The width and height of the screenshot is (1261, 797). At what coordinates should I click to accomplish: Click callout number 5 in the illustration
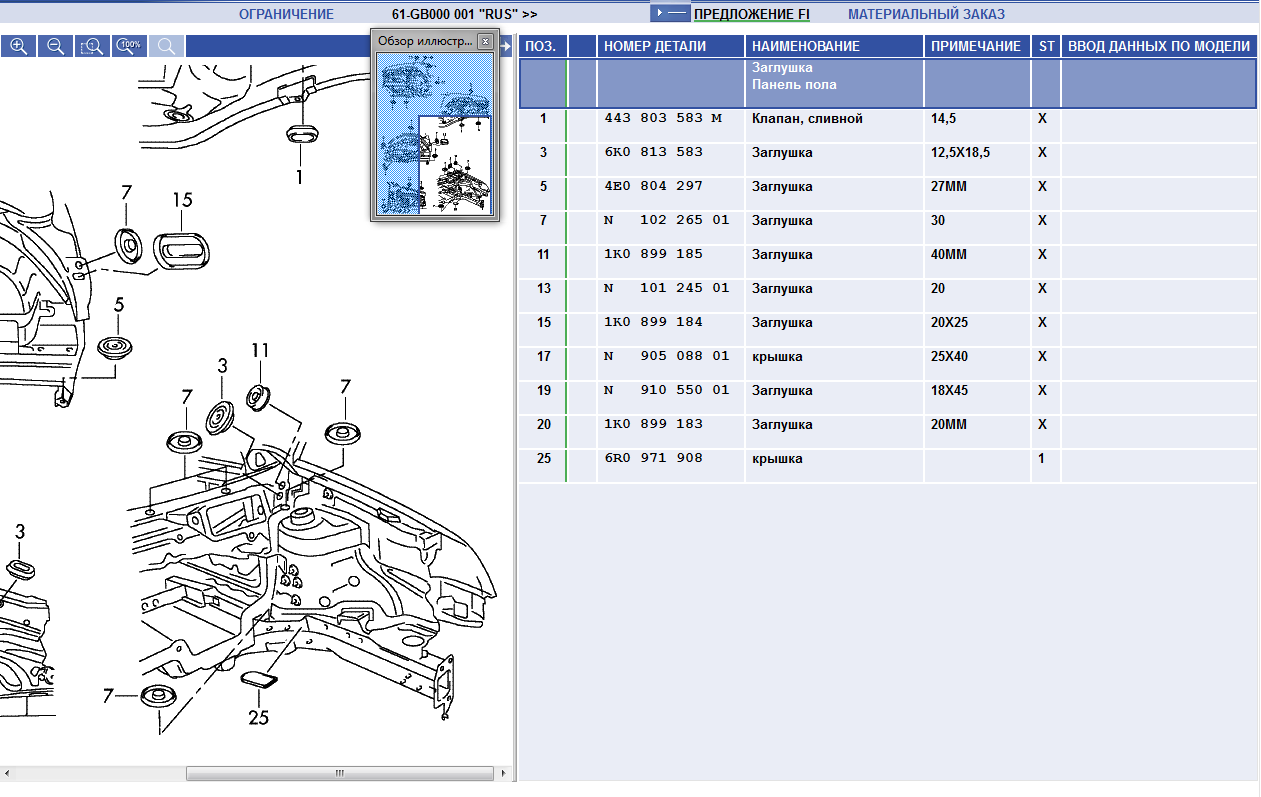[x=119, y=304]
